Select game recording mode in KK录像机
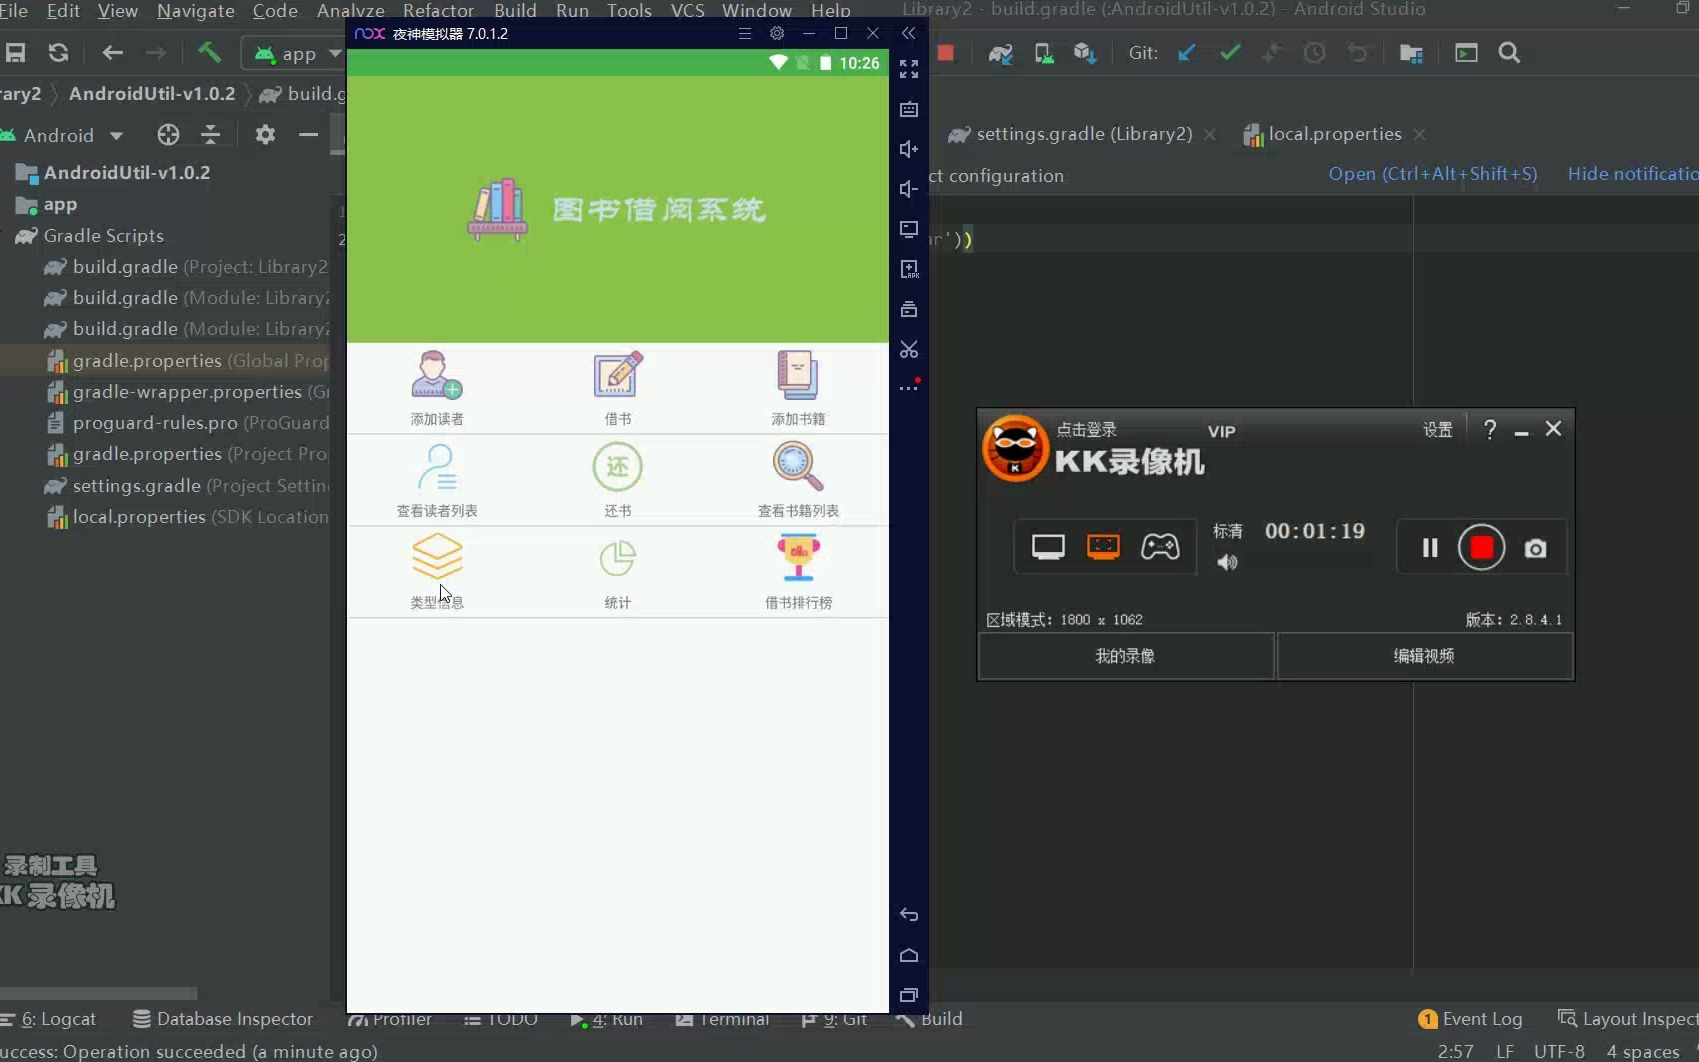This screenshot has height=1062, width=1699. tap(1160, 546)
